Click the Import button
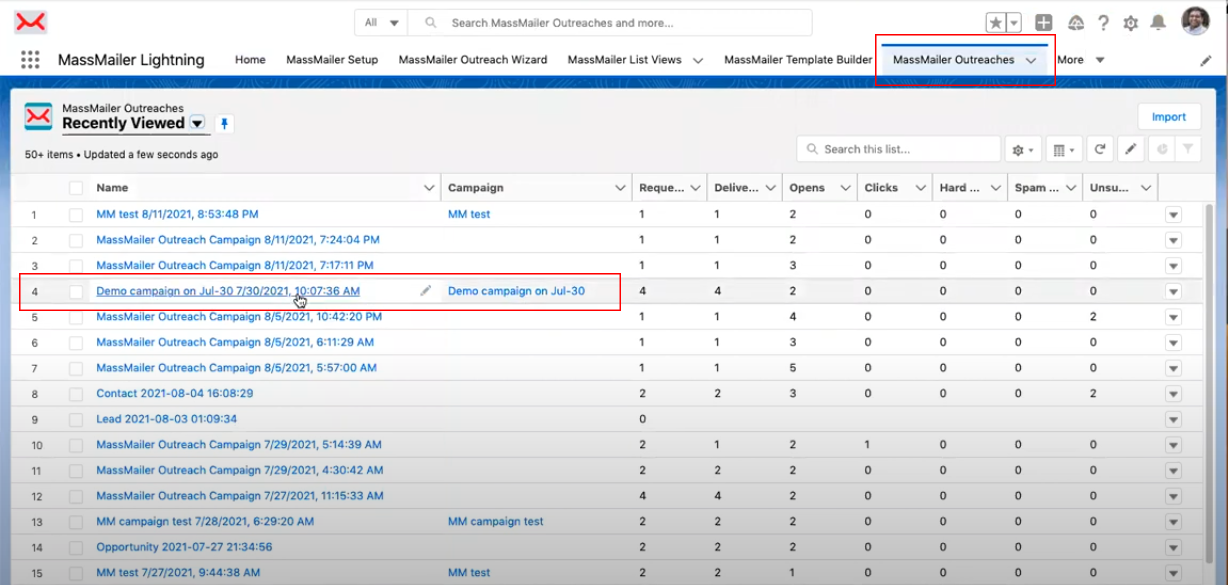Screen dimensions: 1228x585 pyautogui.click(x=1169, y=117)
